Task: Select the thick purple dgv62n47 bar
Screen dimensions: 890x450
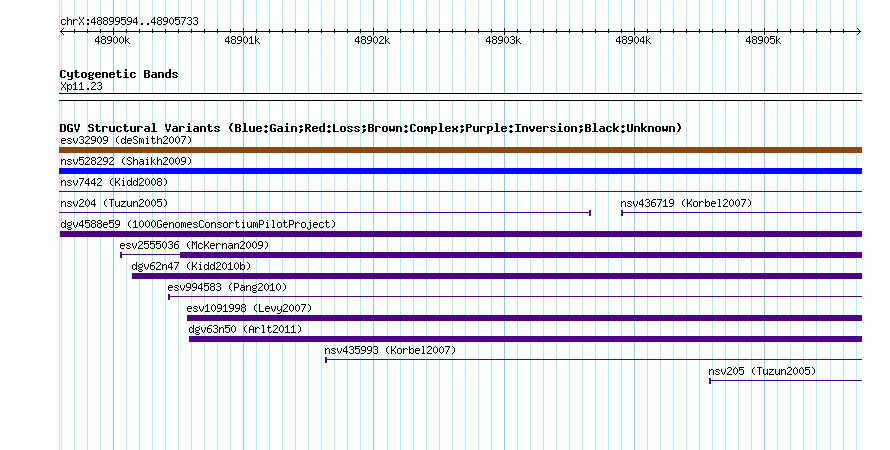Action: click(x=497, y=276)
